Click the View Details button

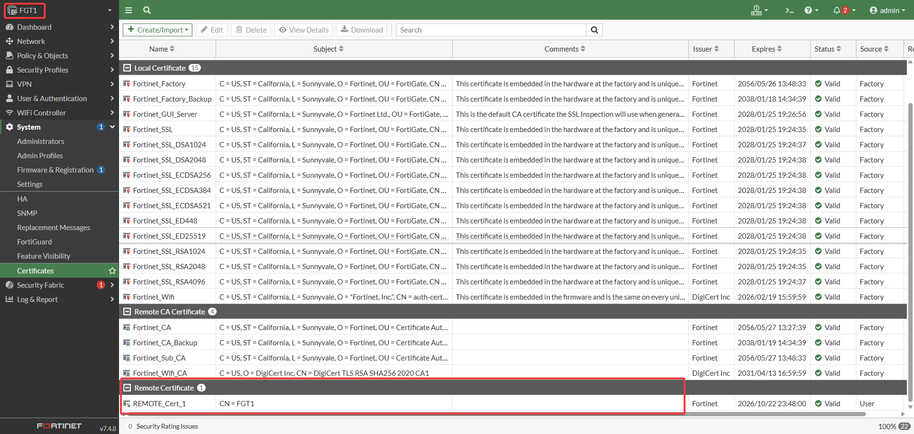click(x=303, y=30)
